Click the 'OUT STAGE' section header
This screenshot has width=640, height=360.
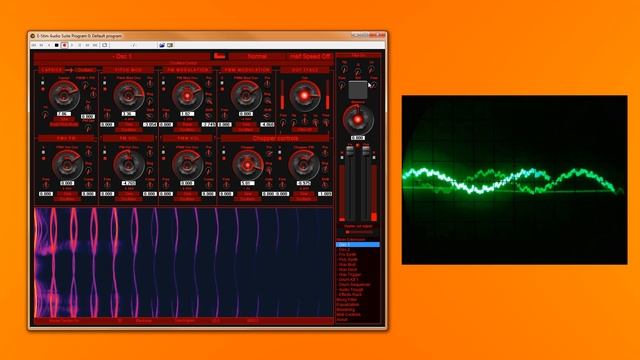click(x=304, y=70)
